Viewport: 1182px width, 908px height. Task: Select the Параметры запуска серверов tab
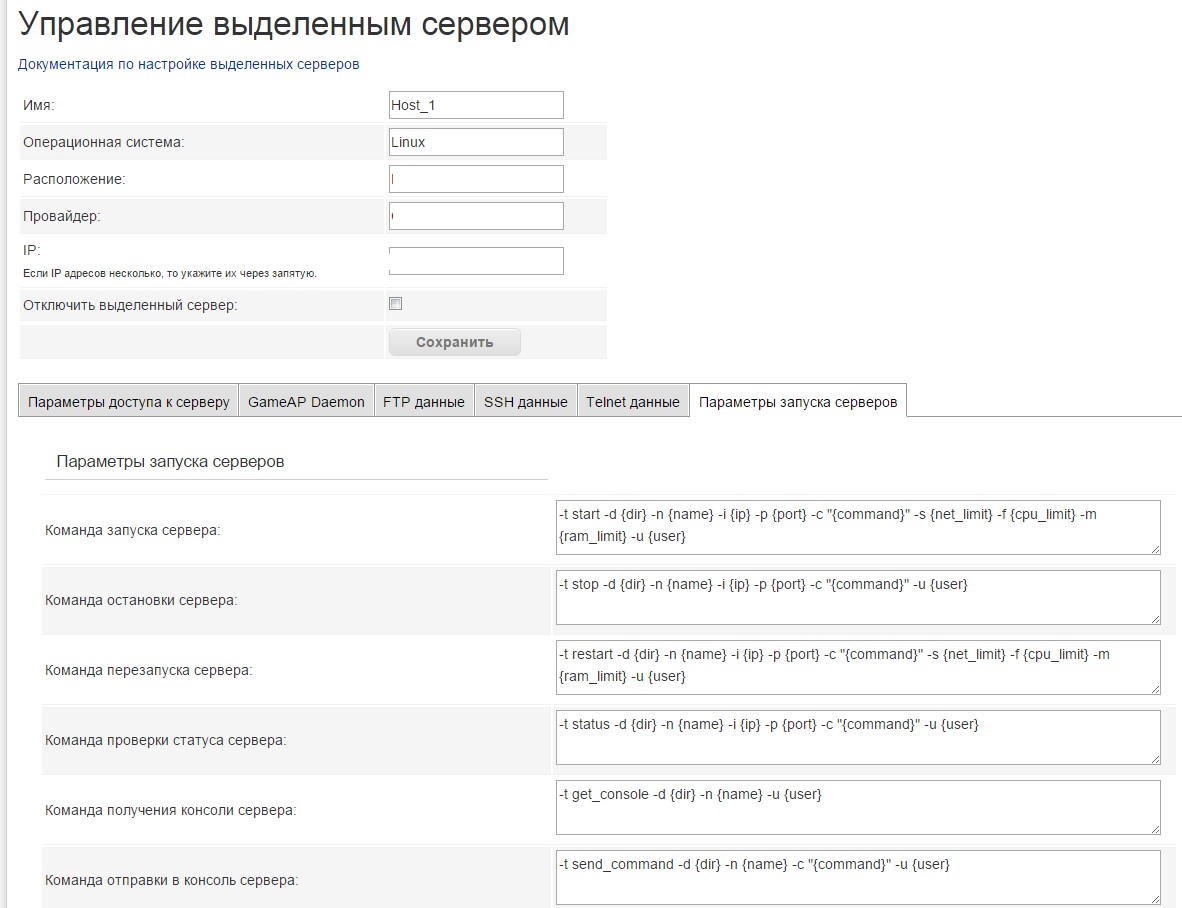click(x=798, y=402)
